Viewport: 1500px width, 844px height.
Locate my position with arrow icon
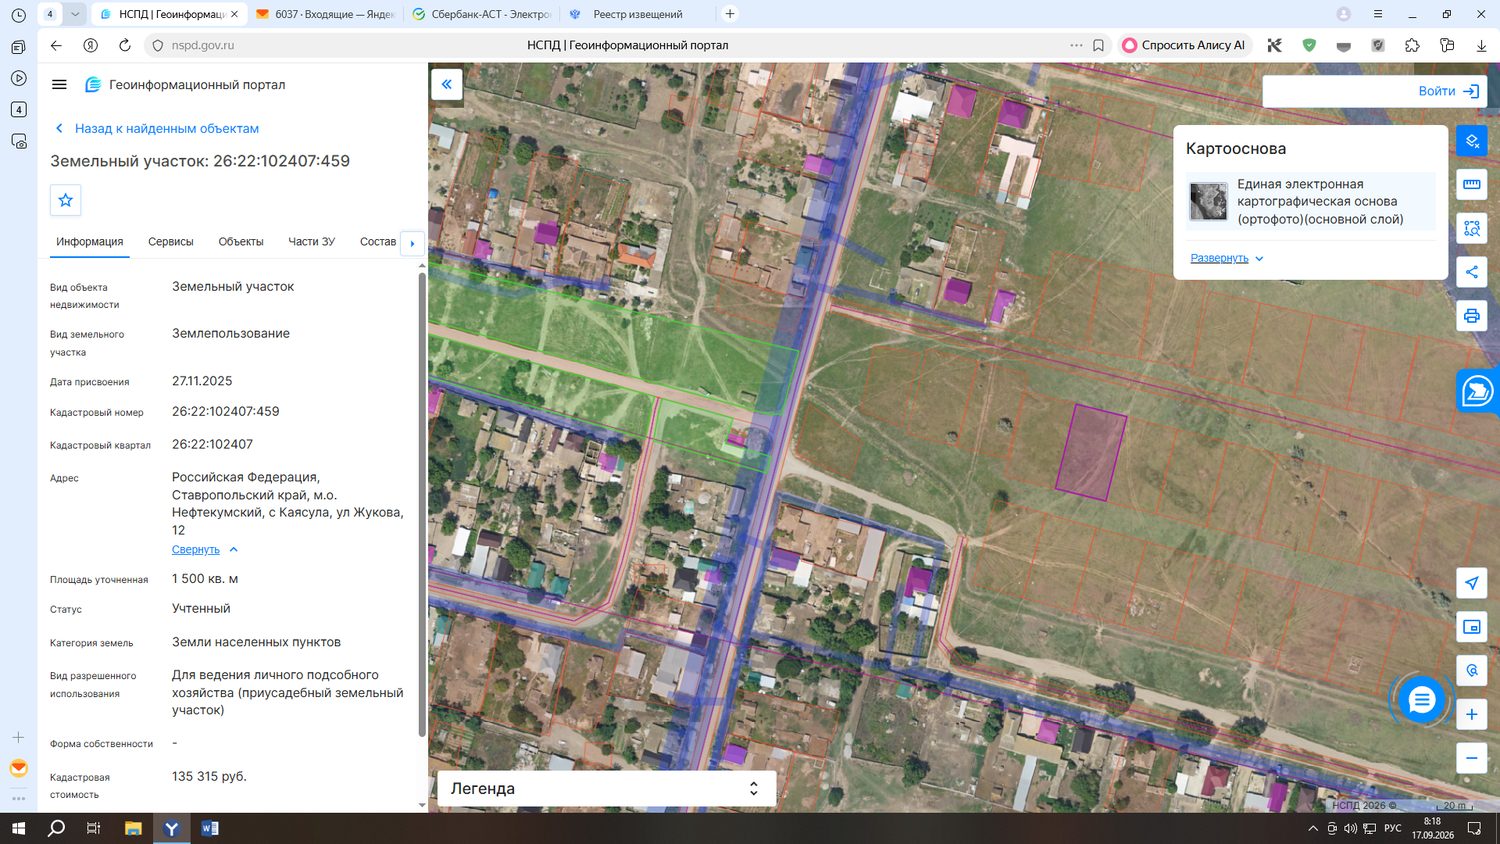(1472, 583)
